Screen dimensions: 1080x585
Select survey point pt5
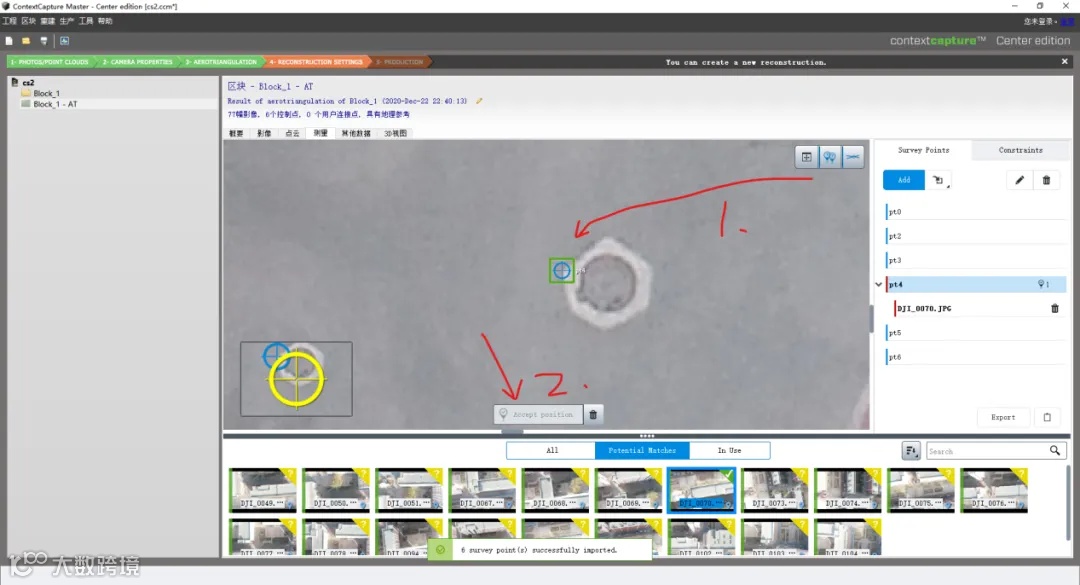point(976,333)
